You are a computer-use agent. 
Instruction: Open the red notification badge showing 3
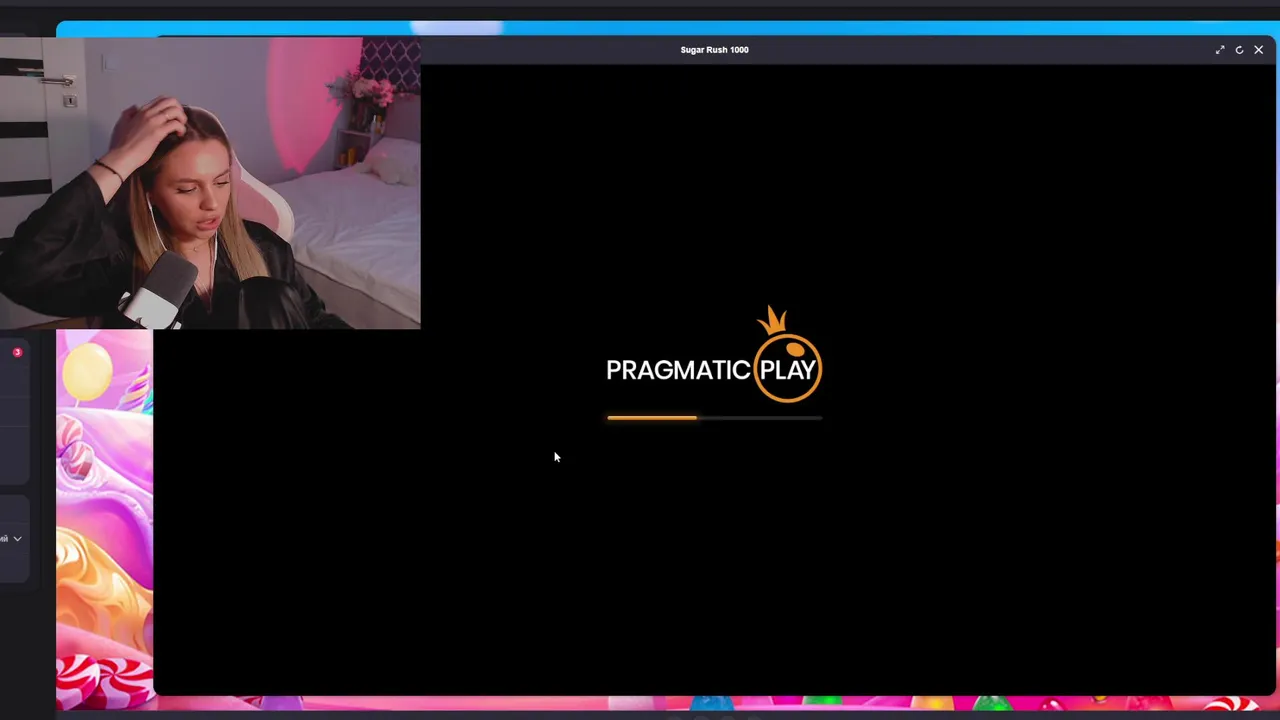pyautogui.click(x=17, y=352)
